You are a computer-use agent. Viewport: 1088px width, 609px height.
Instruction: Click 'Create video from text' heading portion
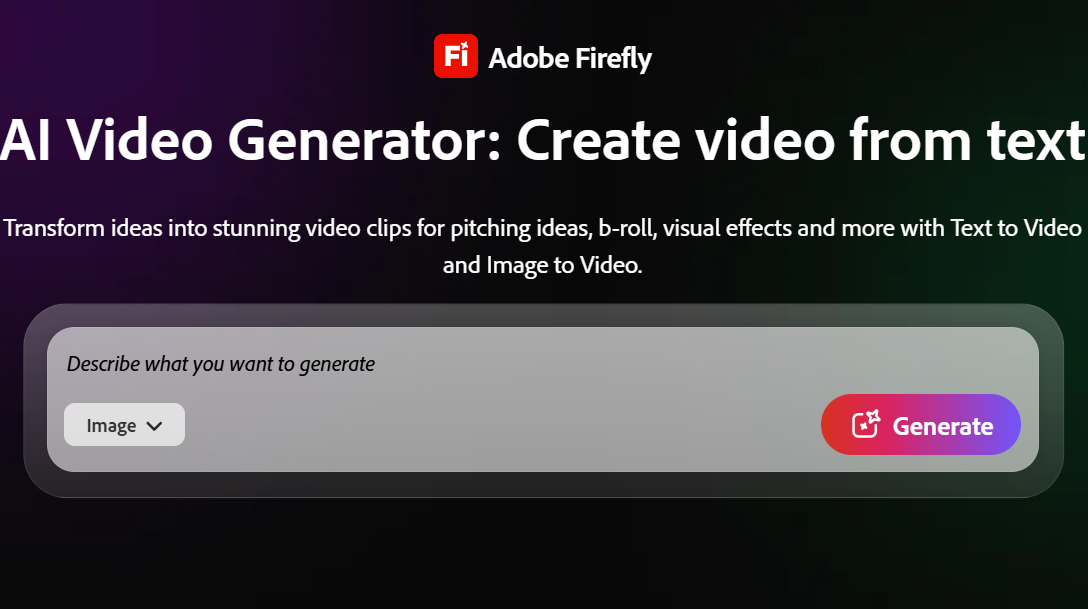tap(801, 140)
